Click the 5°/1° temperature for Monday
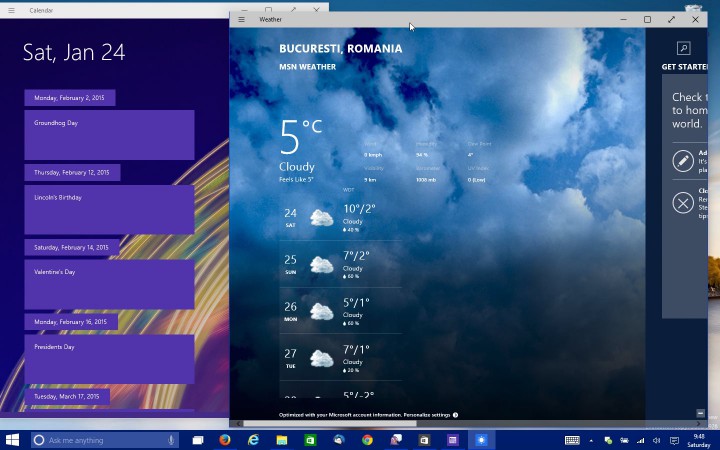The width and height of the screenshot is (720, 450). click(x=356, y=303)
